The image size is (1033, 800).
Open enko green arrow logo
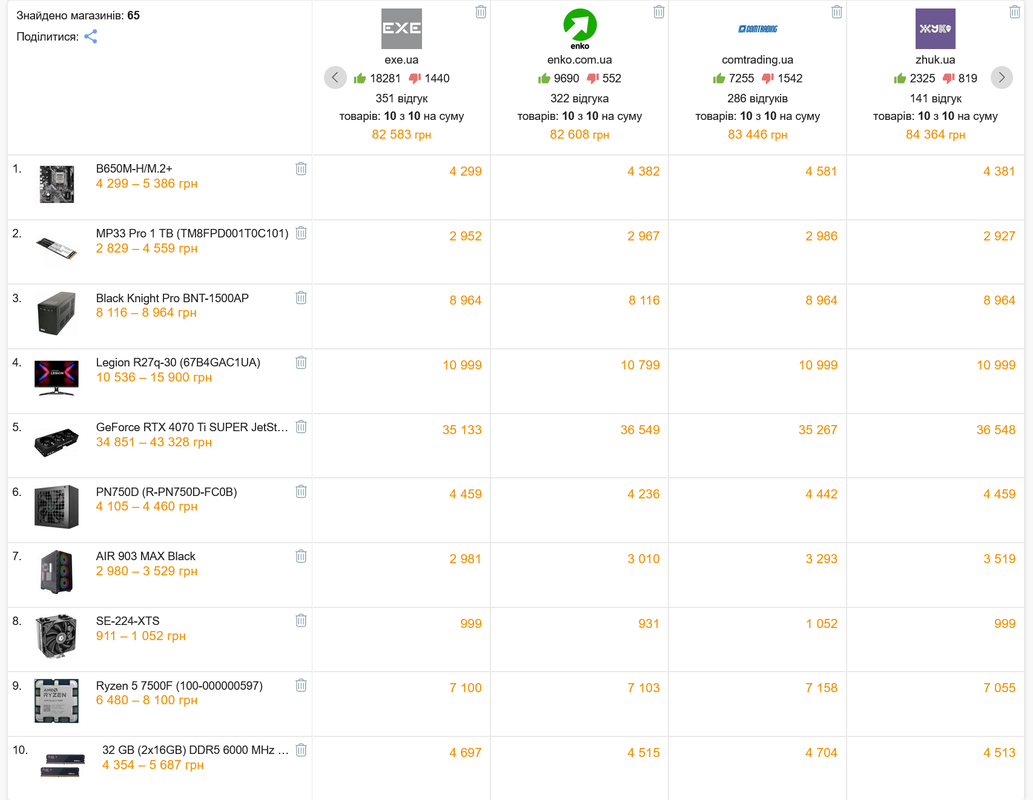(x=580, y=28)
